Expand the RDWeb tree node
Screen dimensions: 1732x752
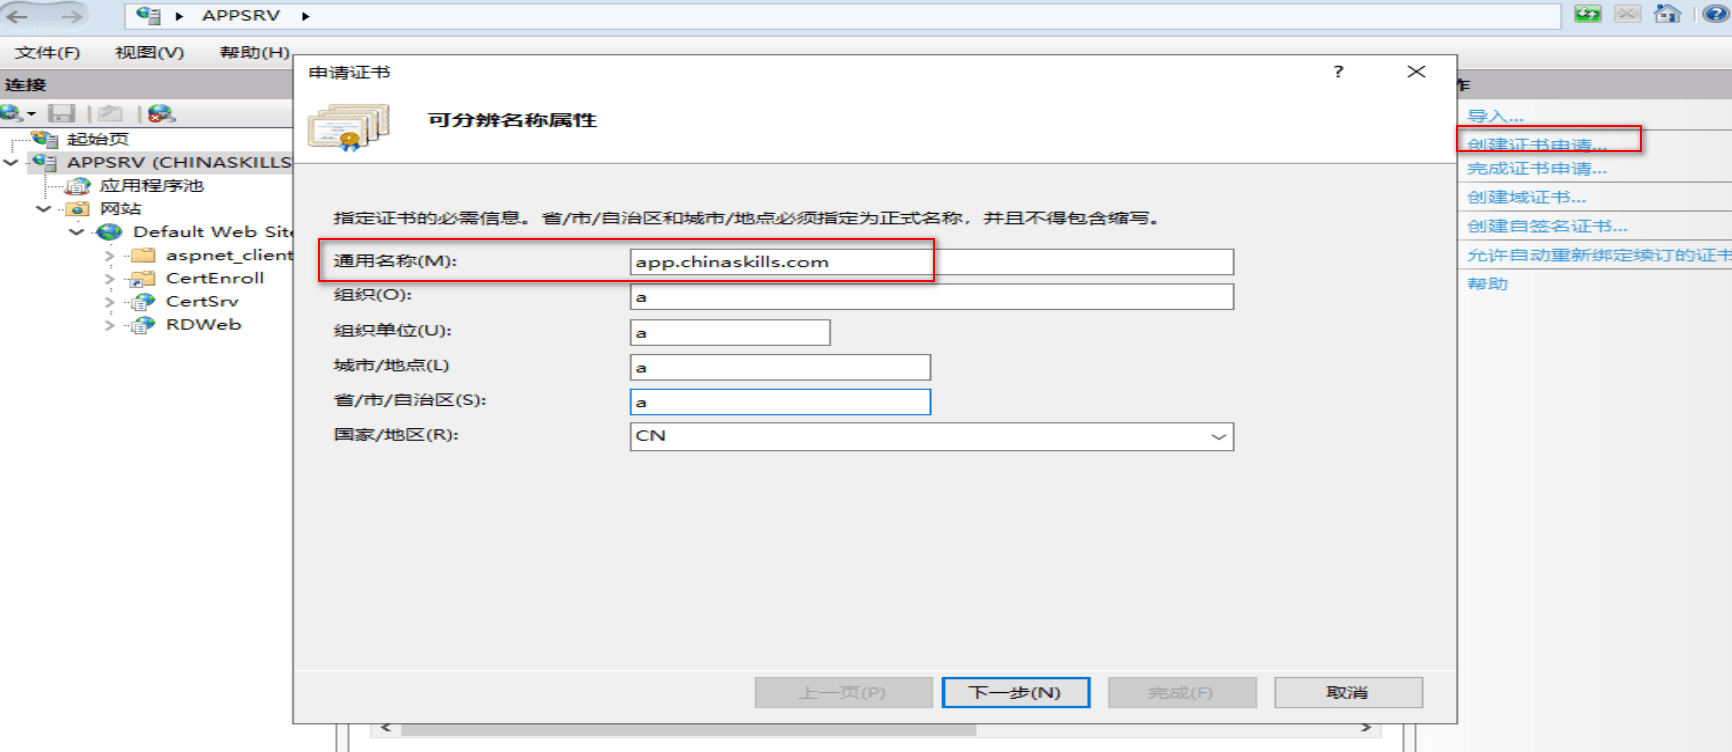coord(110,325)
